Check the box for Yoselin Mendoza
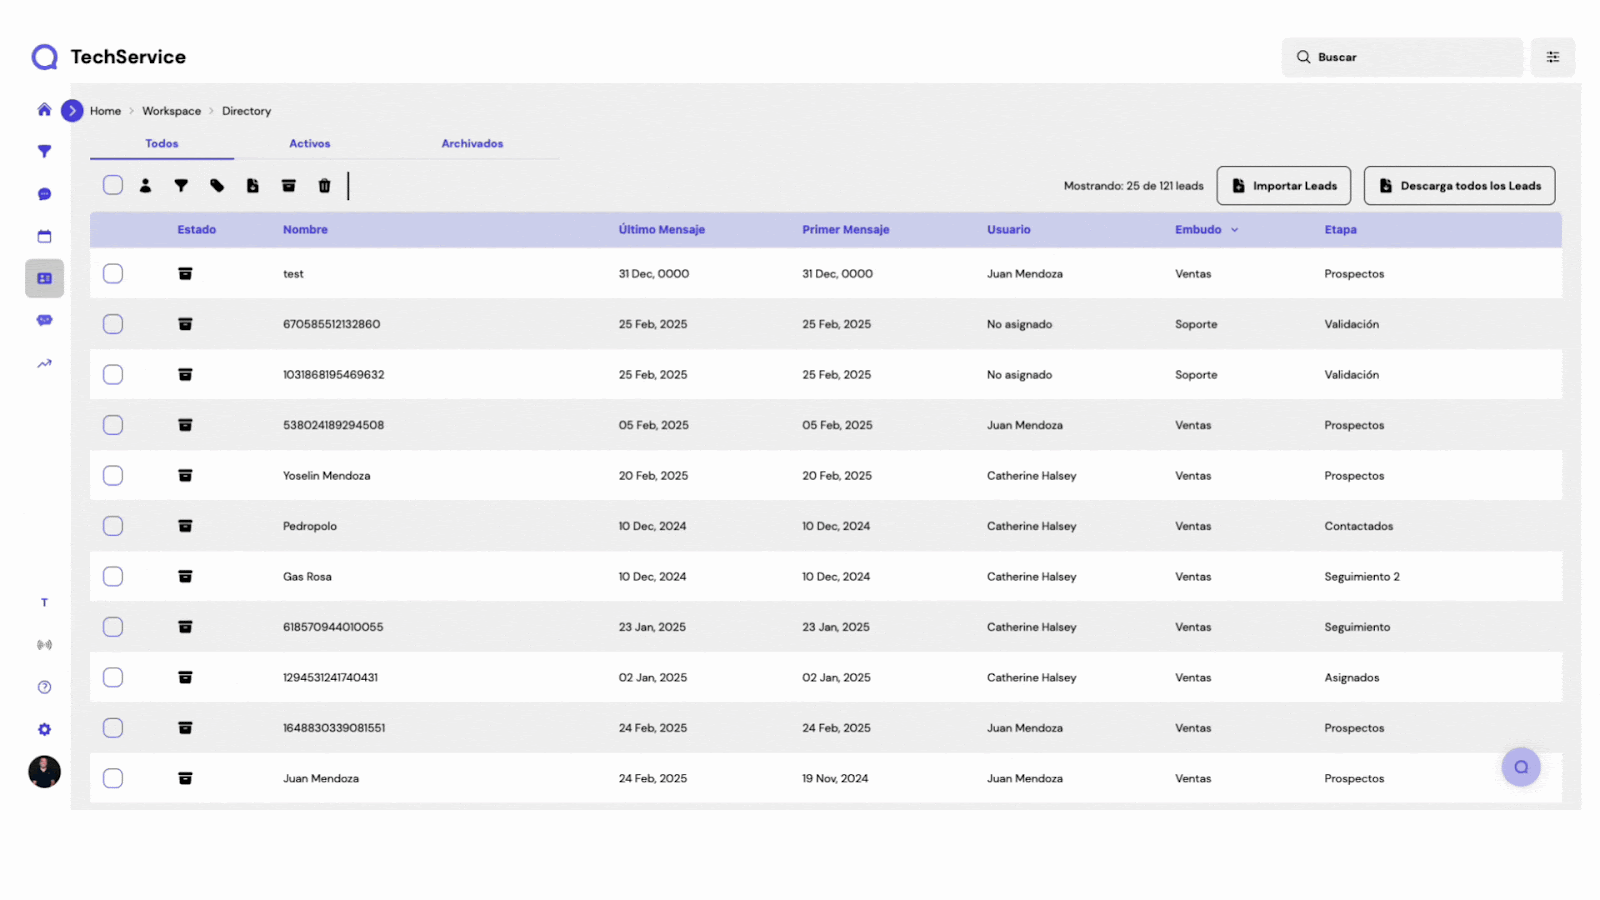1600x900 pixels. 113,476
